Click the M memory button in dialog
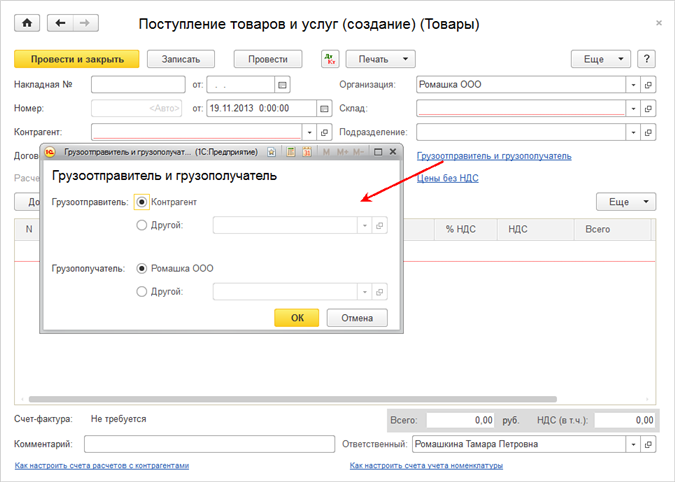This screenshot has width=675, height=482. (x=326, y=152)
